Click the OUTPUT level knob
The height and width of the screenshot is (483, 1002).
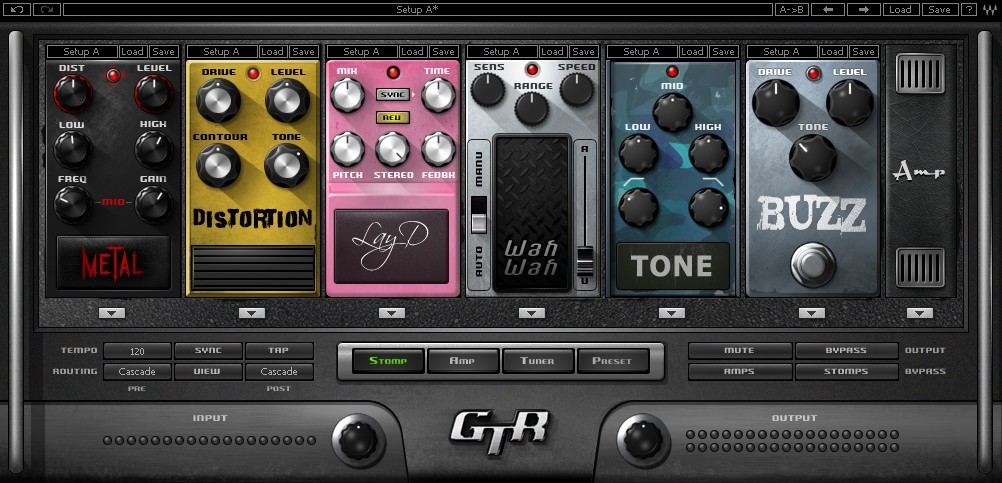click(x=644, y=440)
